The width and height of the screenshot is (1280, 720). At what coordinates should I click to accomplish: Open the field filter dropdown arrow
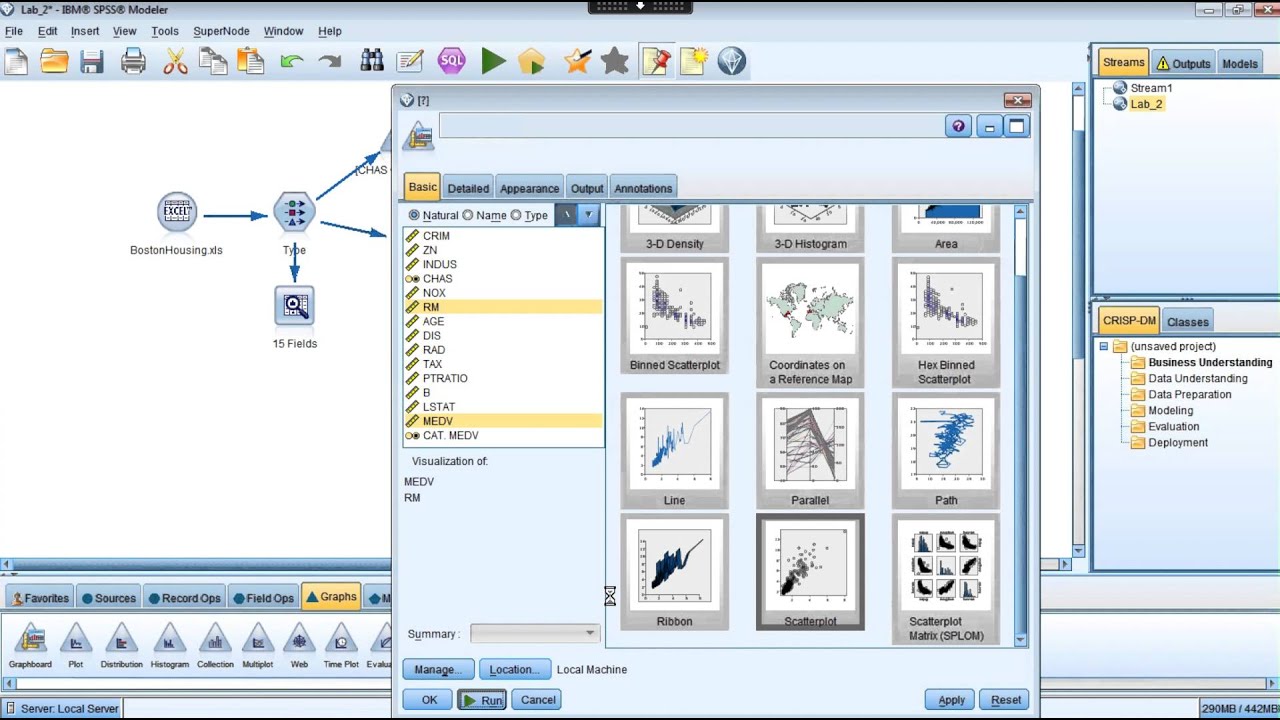(589, 215)
